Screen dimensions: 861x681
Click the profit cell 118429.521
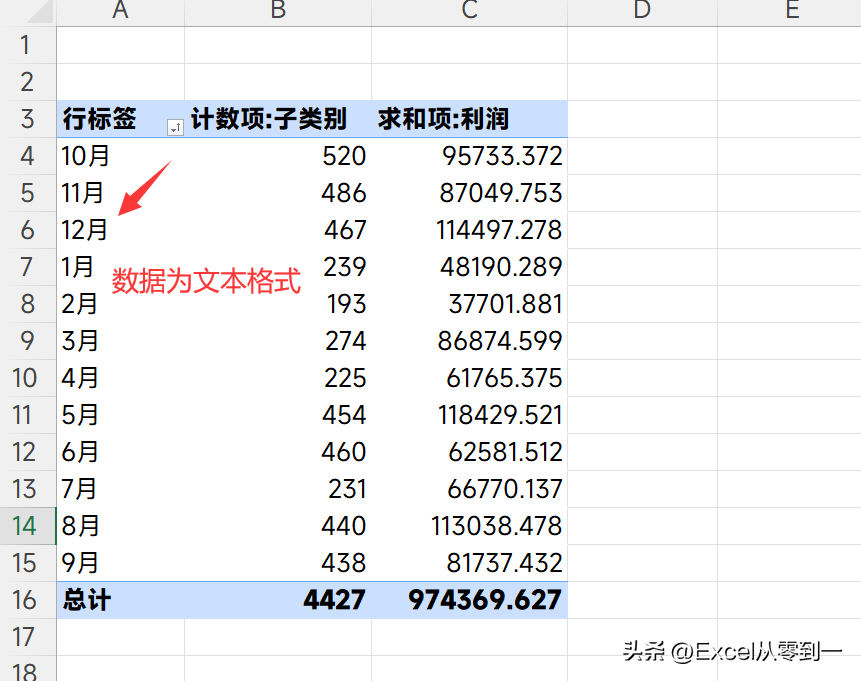tap(469, 415)
